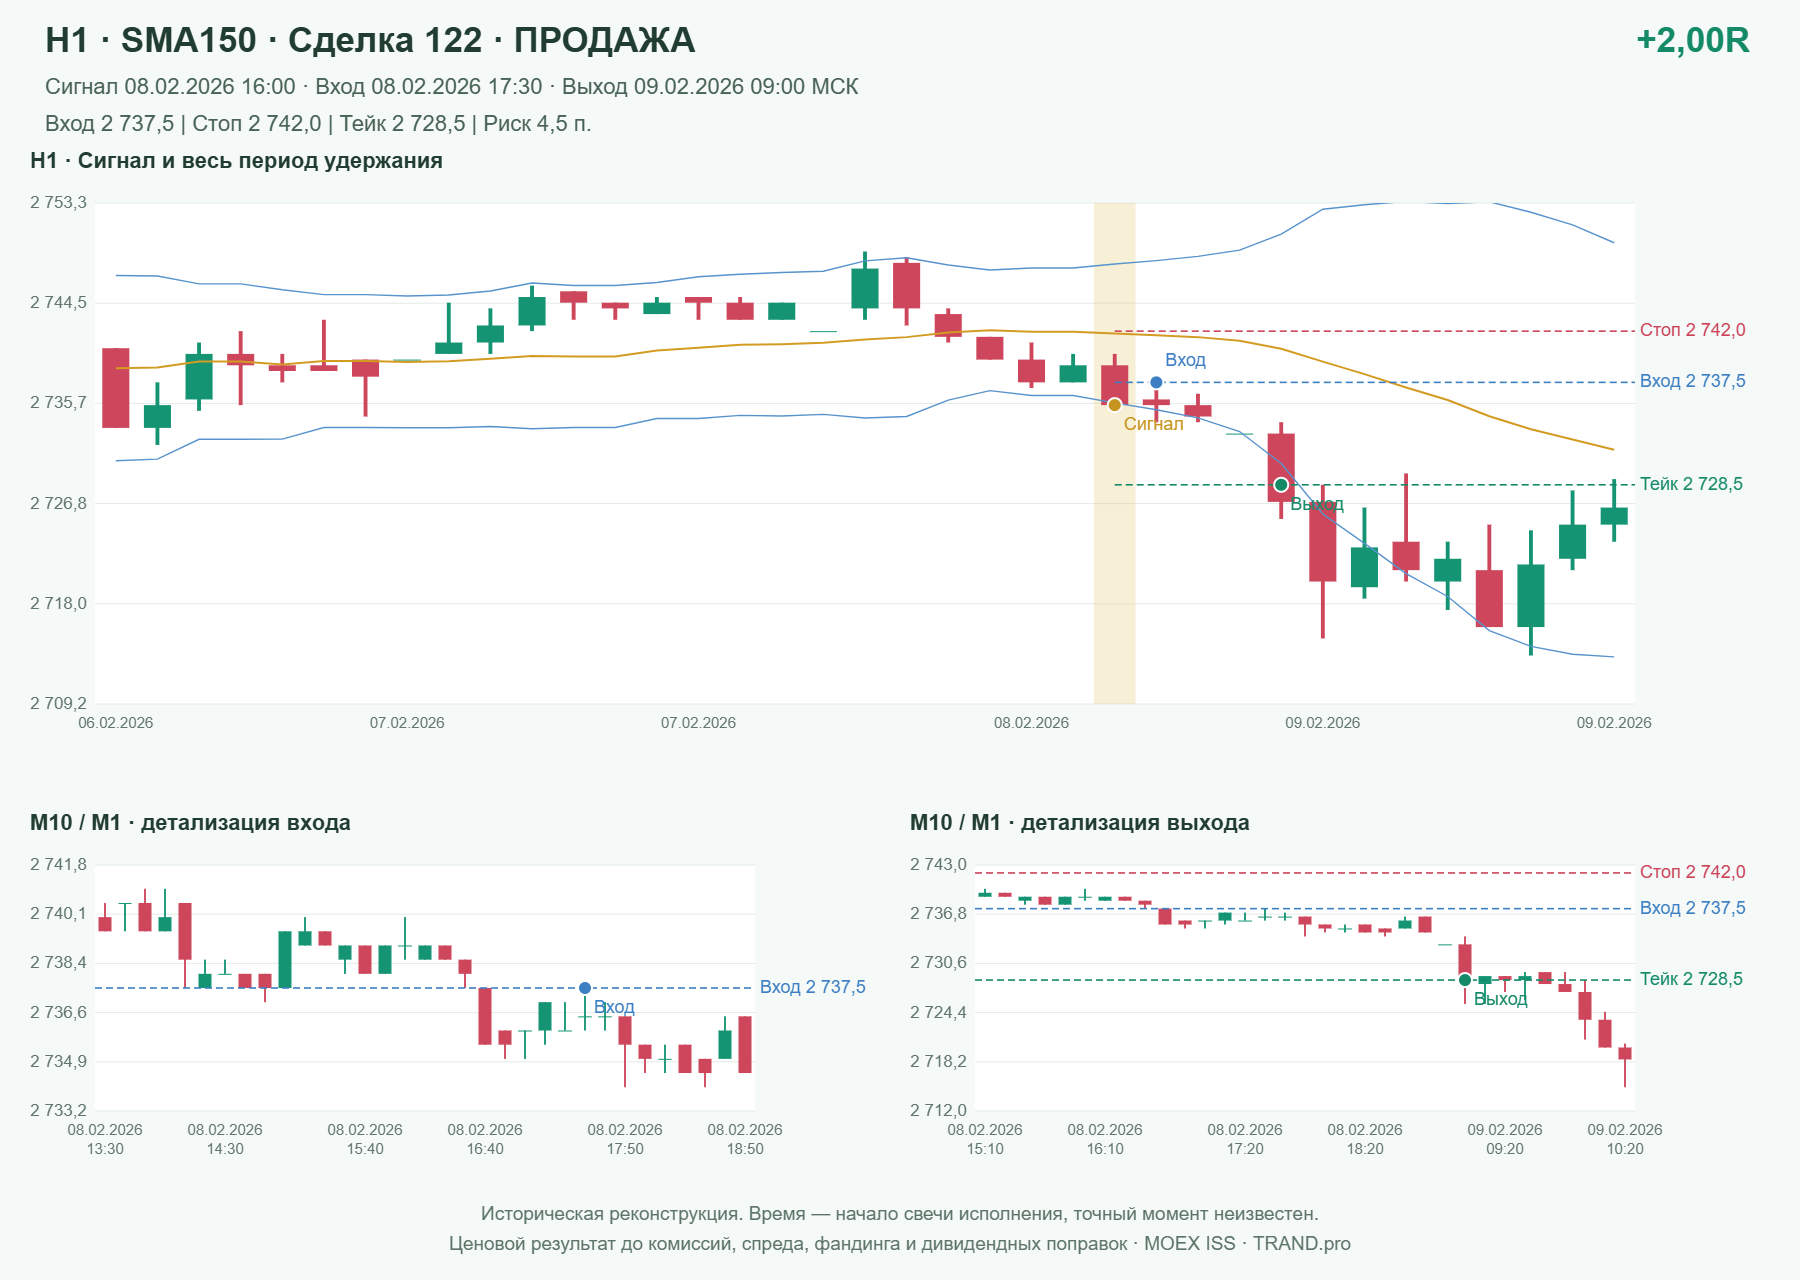Click the +2,00R result value
Screen dimensions: 1800x1280
tap(1692, 40)
